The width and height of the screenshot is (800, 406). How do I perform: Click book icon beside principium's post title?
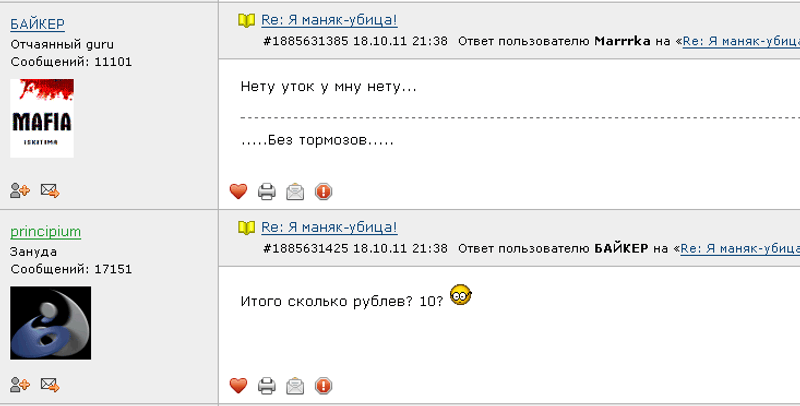coord(246,228)
